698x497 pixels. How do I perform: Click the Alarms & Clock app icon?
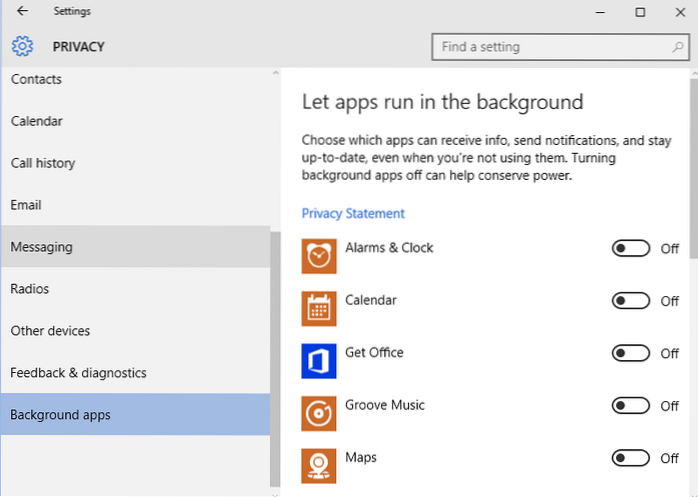pos(319,256)
